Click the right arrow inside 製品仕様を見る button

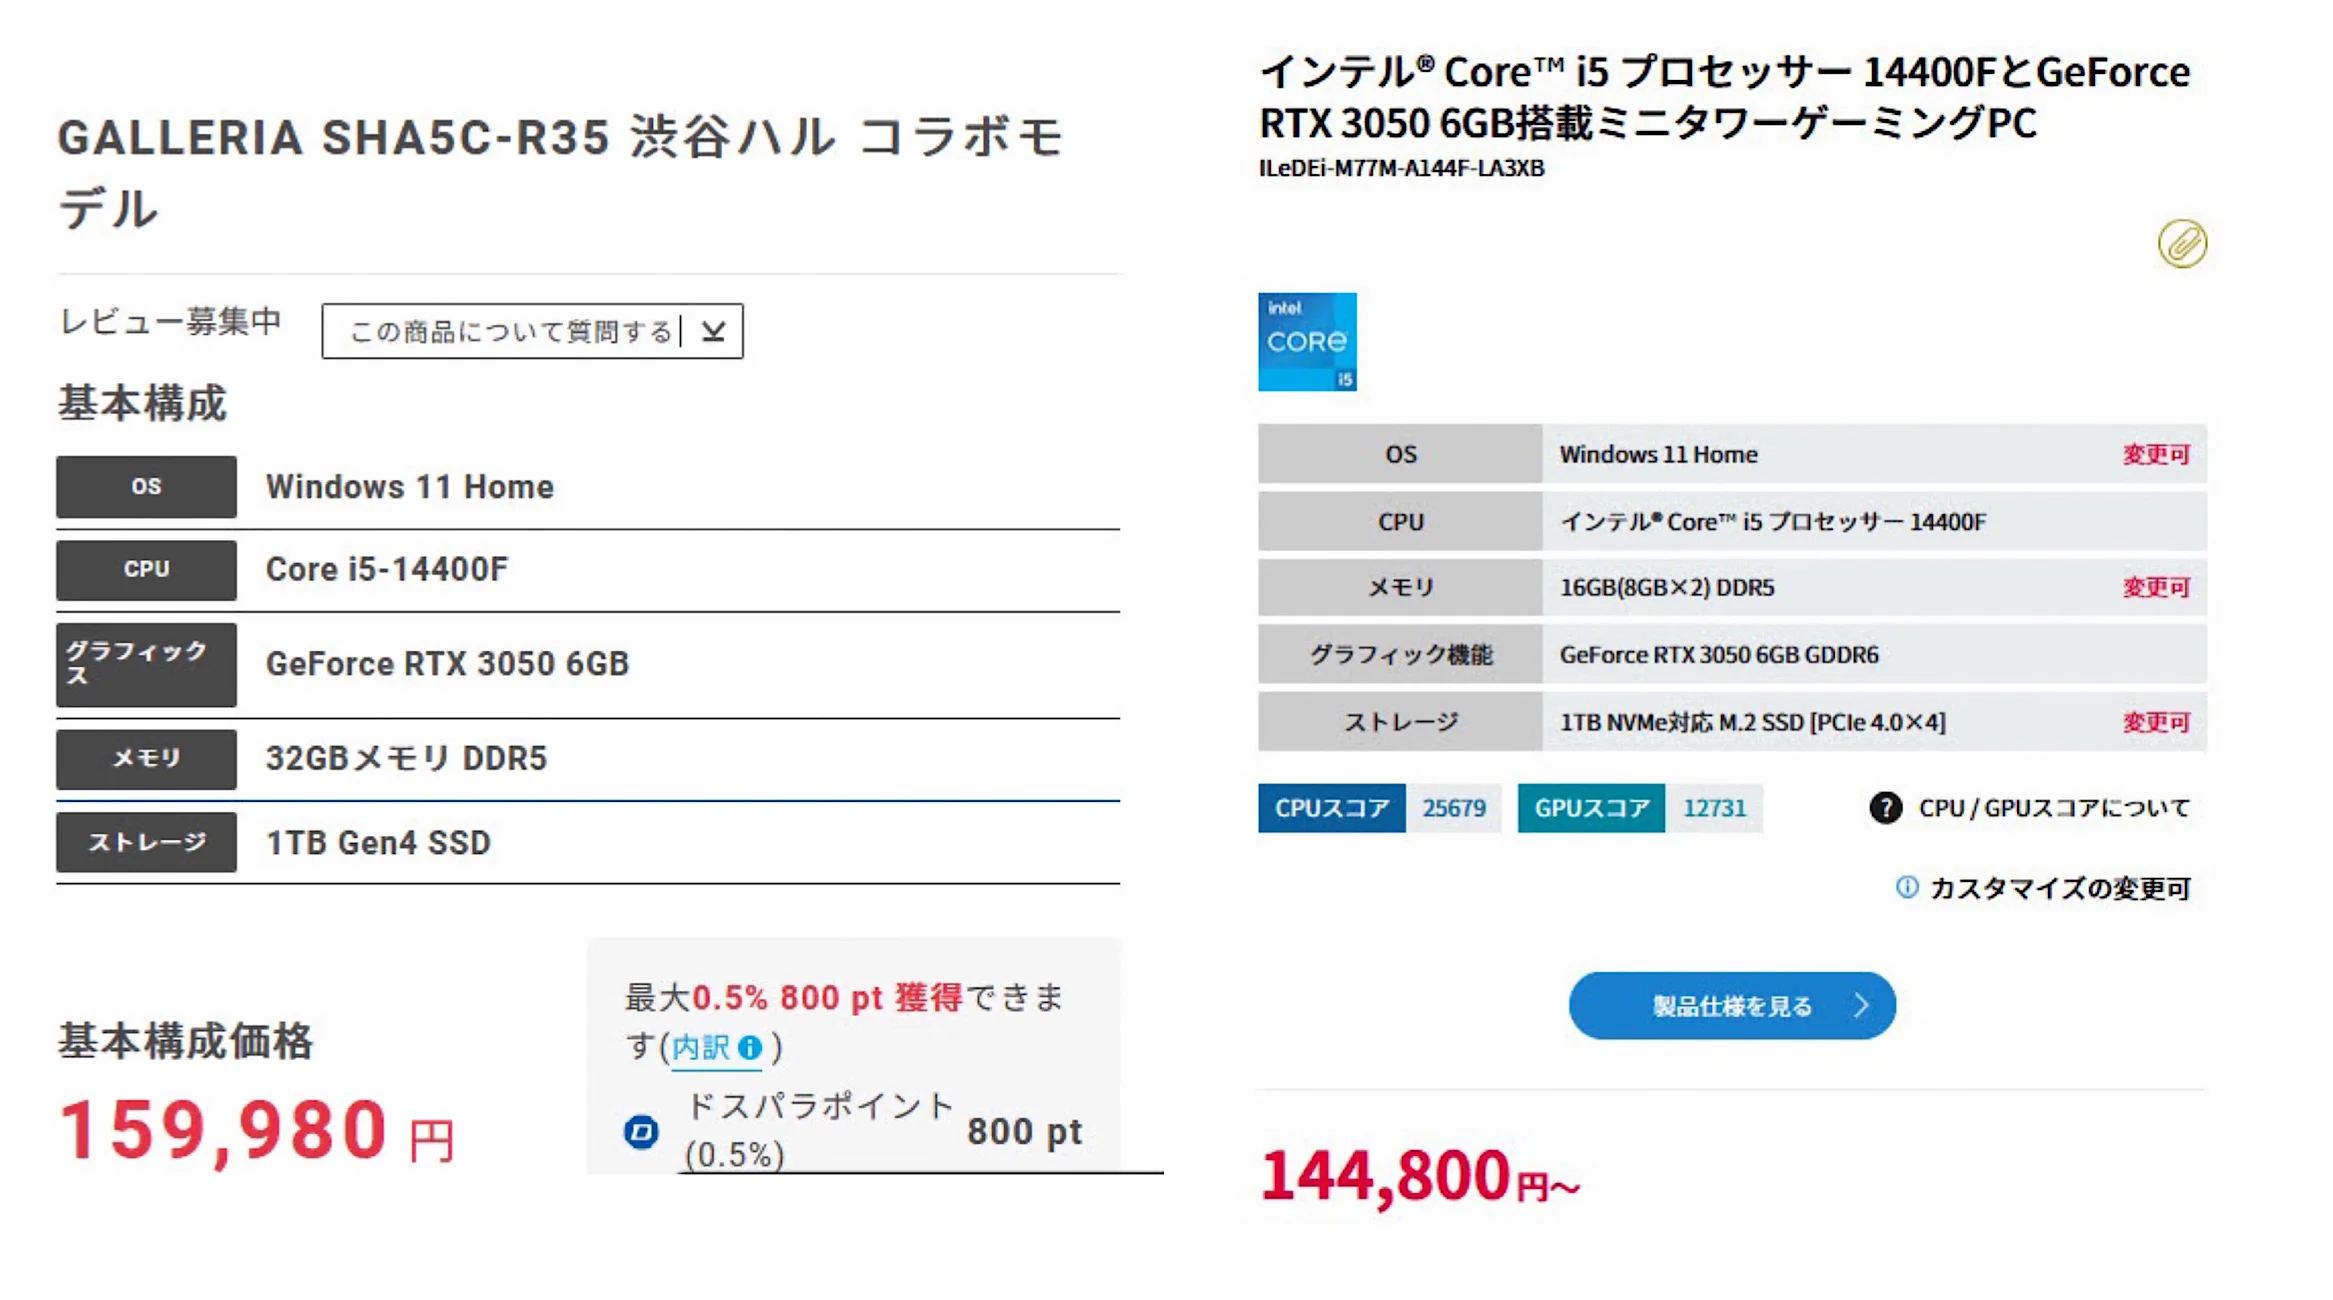coord(1863,1006)
